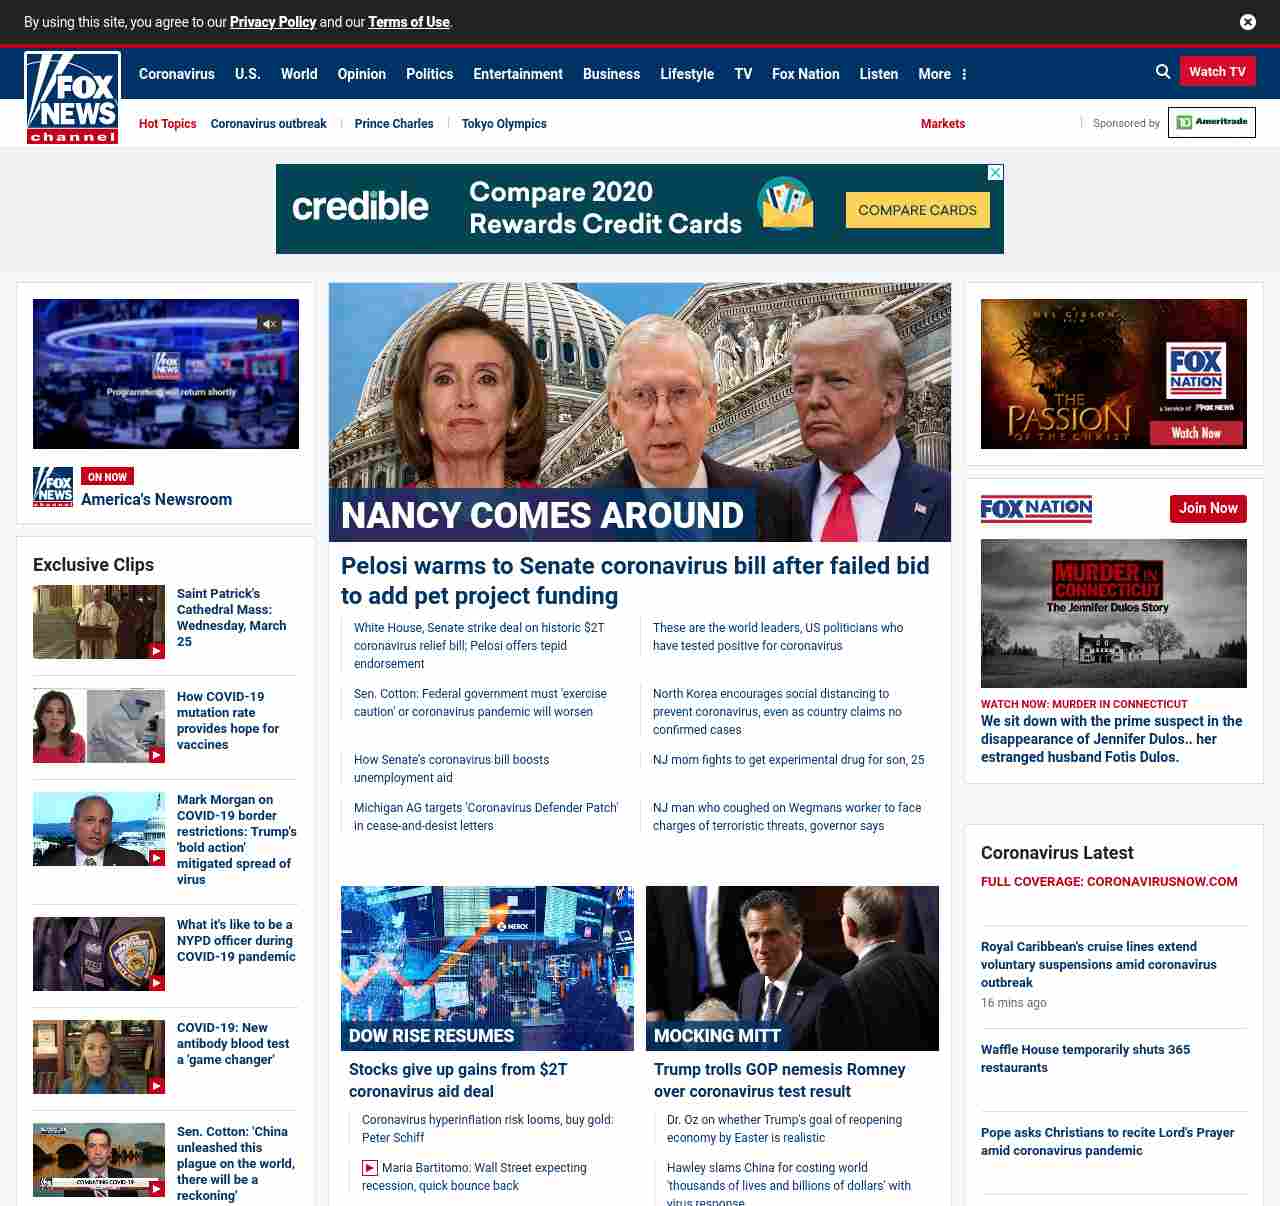The width and height of the screenshot is (1280, 1206).
Task: Click the TD Ameritrade sponsor logo
Action: pyautogui.click(x=1211, y=122)
